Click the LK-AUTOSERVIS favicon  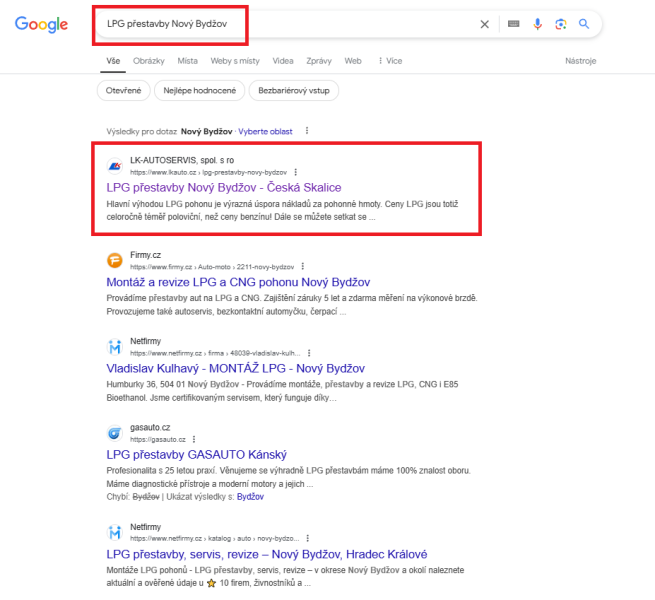pos(114,166)
